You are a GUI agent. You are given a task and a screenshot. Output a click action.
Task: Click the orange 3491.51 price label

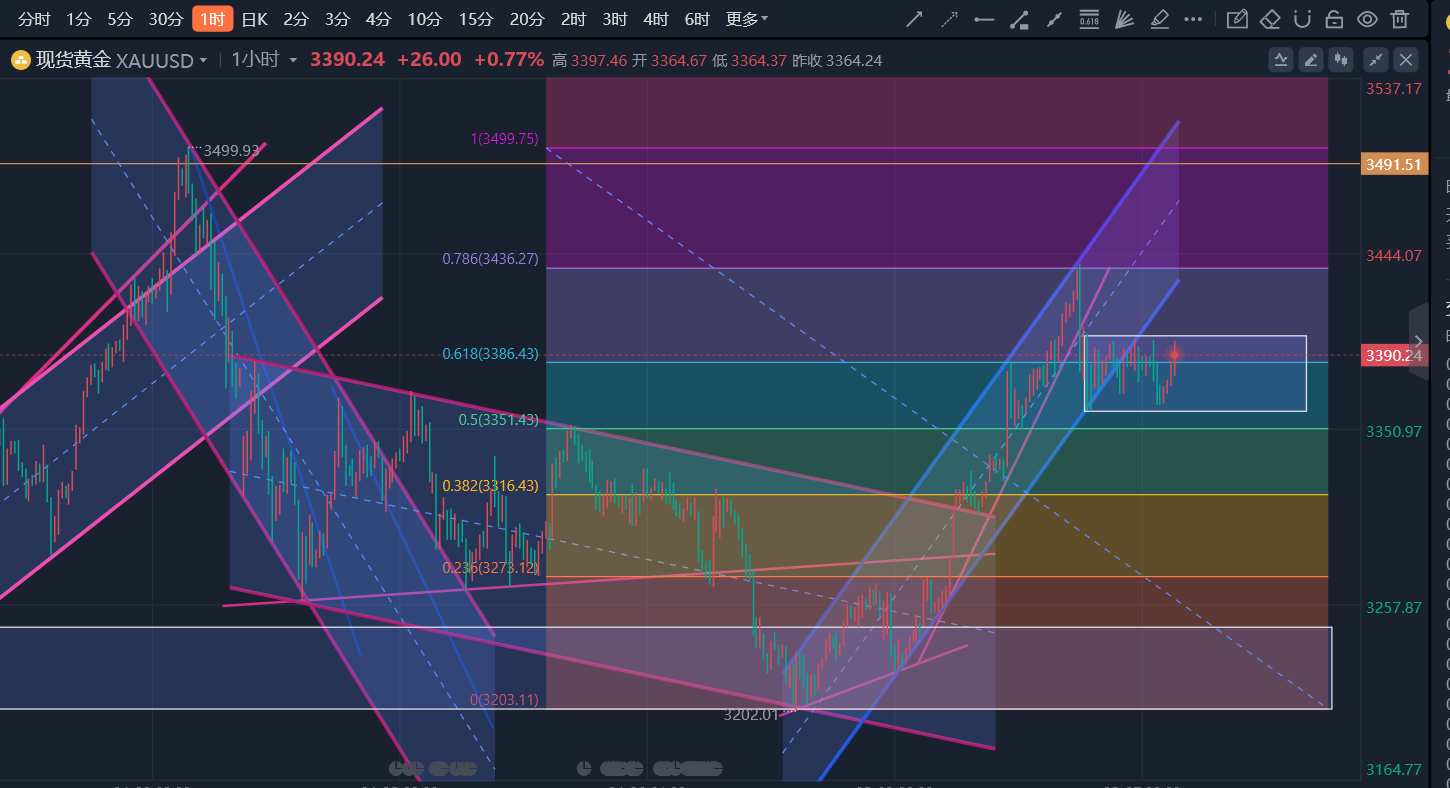pyautogui.click(x=1392, y=165)
